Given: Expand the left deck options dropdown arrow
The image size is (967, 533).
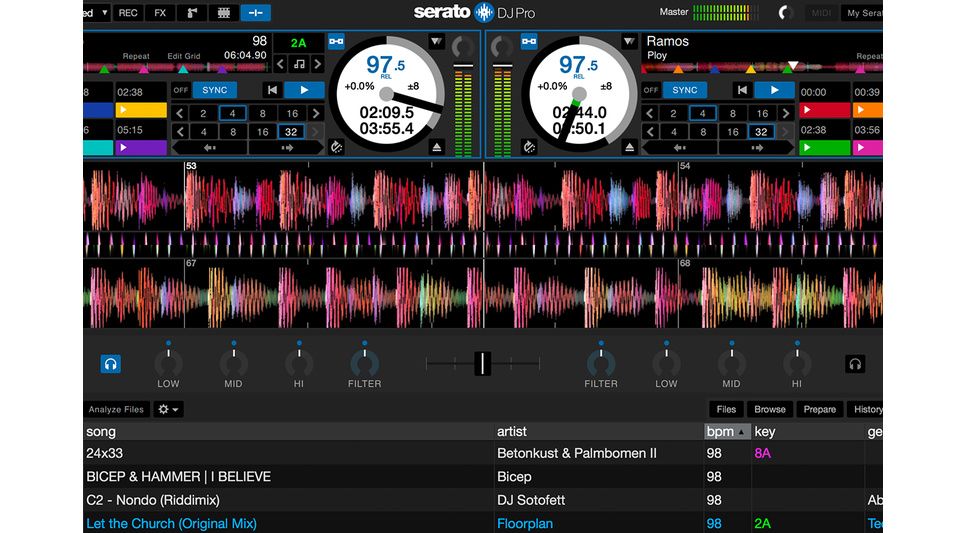Looking at the screenshot, I should click(437, 42).
